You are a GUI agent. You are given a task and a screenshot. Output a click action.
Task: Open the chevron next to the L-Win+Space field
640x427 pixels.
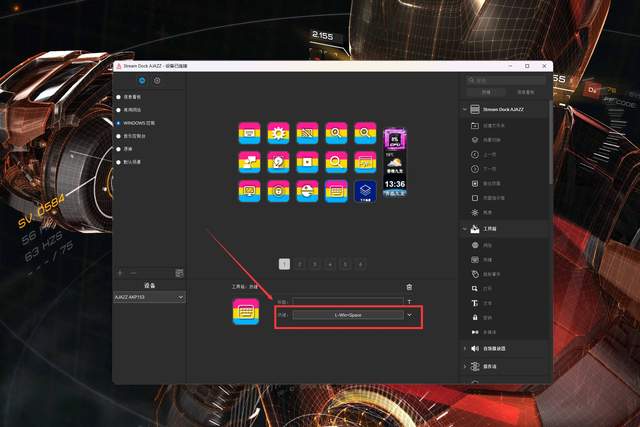pyautogui.click(x=409, y=315)
